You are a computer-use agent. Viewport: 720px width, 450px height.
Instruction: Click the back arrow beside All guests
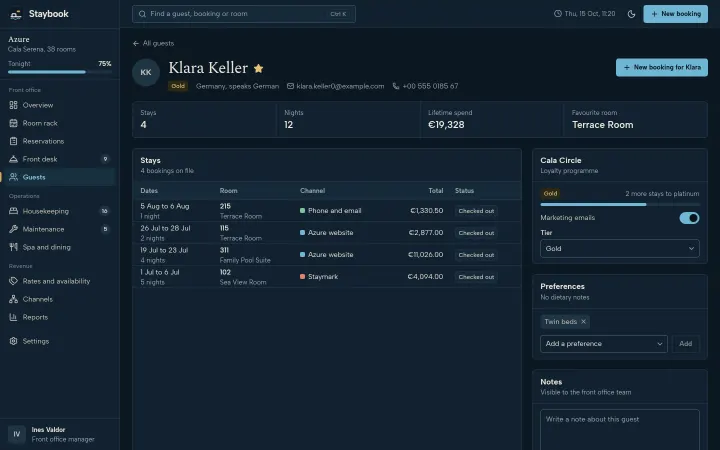point(135,43)
